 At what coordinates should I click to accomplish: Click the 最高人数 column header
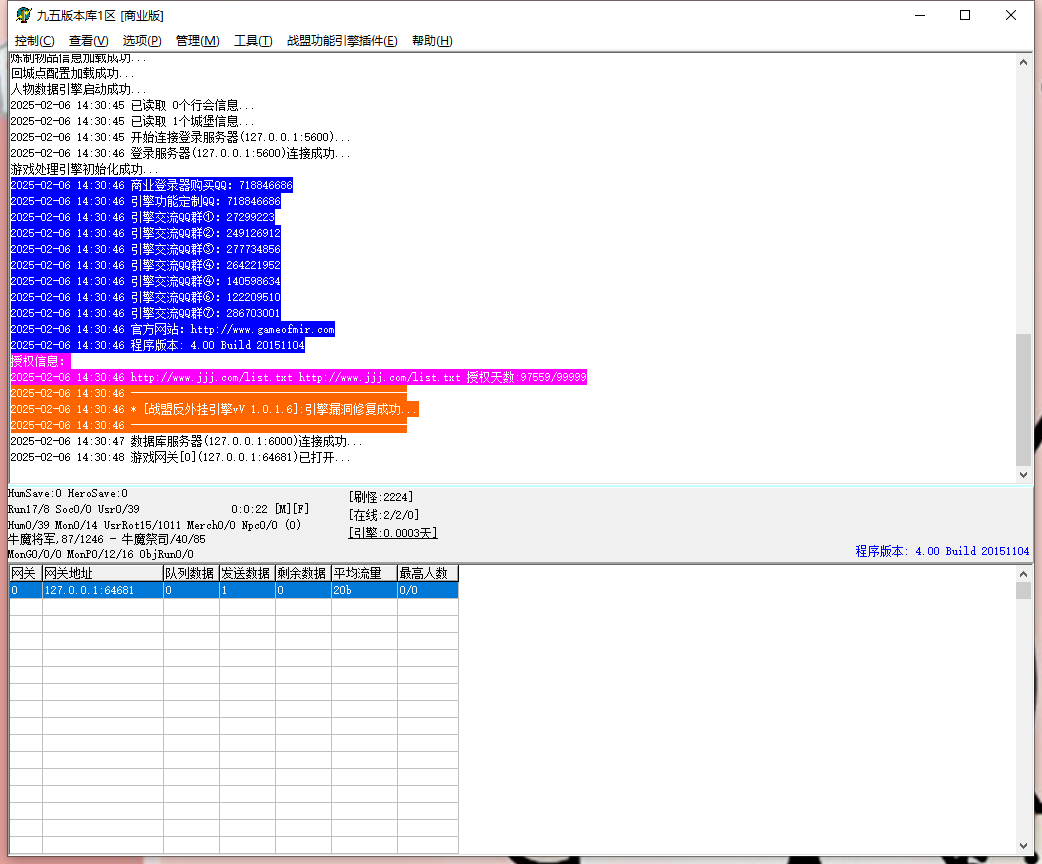pyautogui.click(x=428, y=573)
